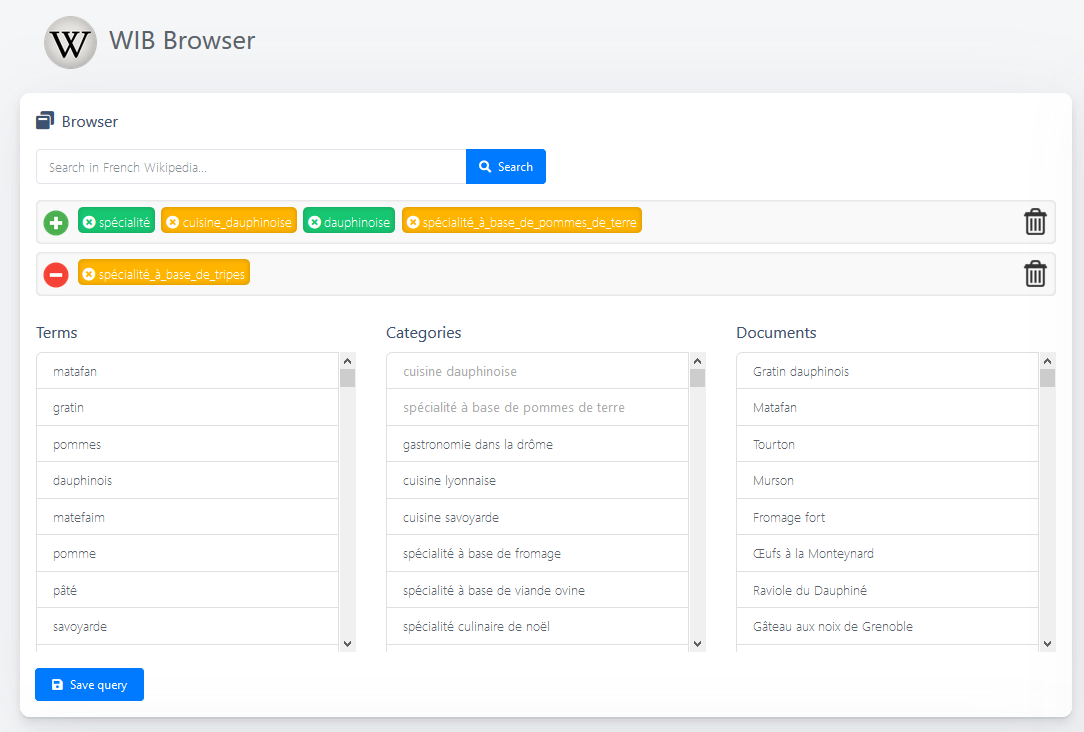Remove the 'dauphinoise' tag via its x icon
Image resolution: width=1084 pixels, height=732 pixels.
point(314,222)
